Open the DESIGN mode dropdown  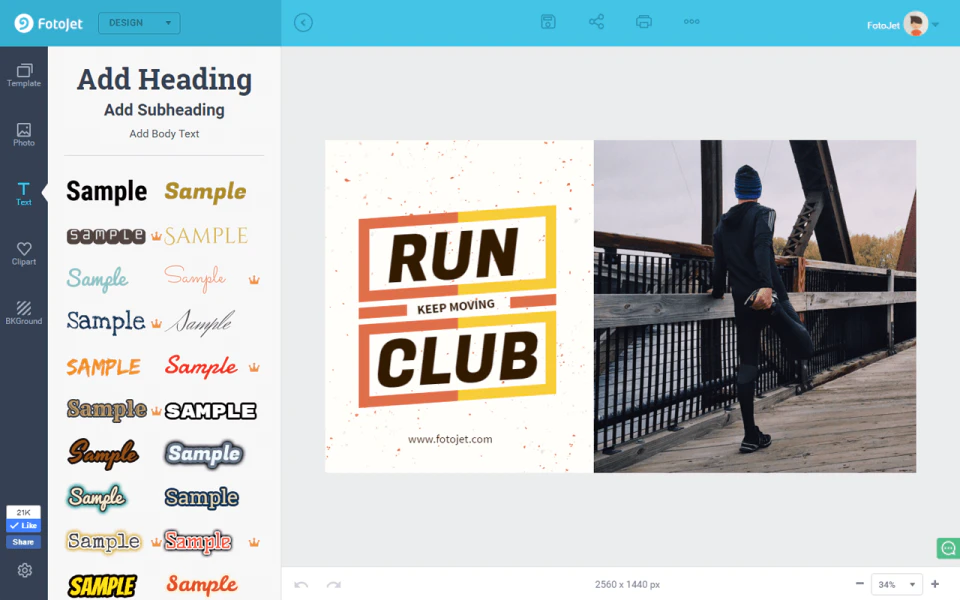click(139, 22)
